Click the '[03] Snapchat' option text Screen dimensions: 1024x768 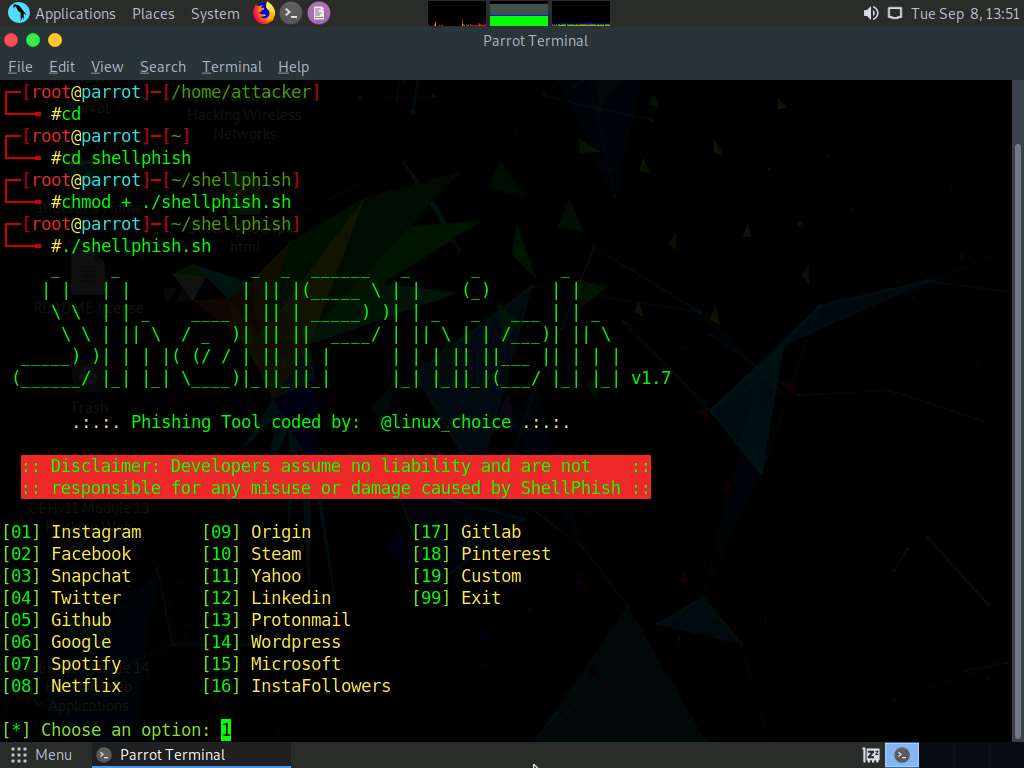[67, 576]
